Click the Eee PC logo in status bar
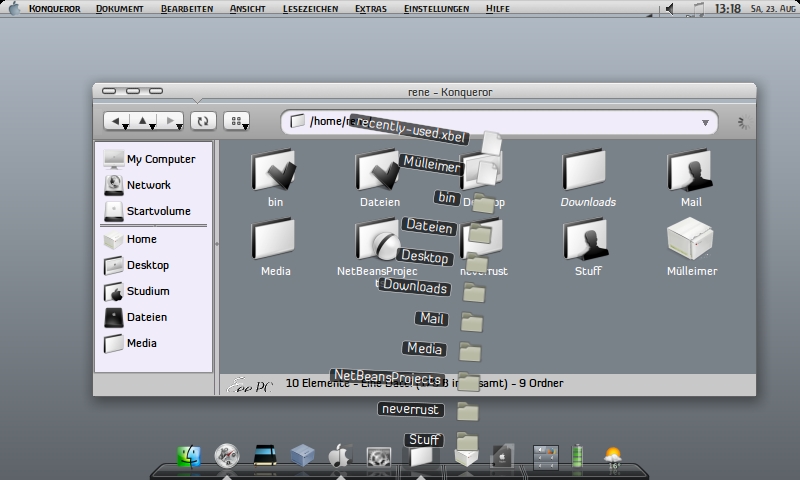The image size is (800, 480). [x=250, y=385]
